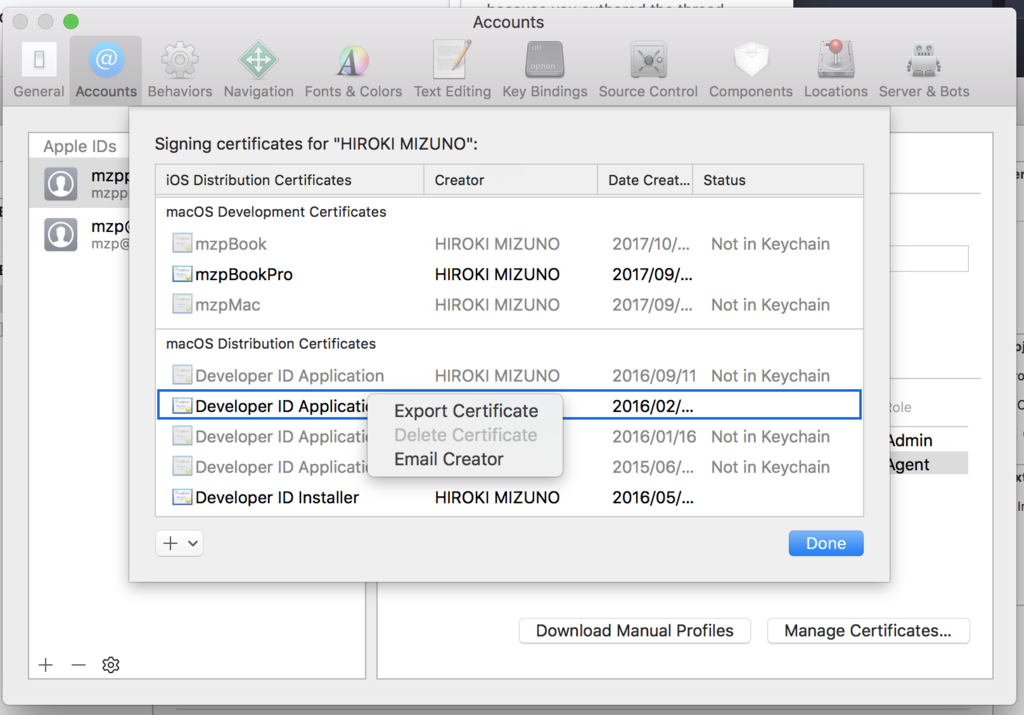Switch to Navigation preferences

259,71
